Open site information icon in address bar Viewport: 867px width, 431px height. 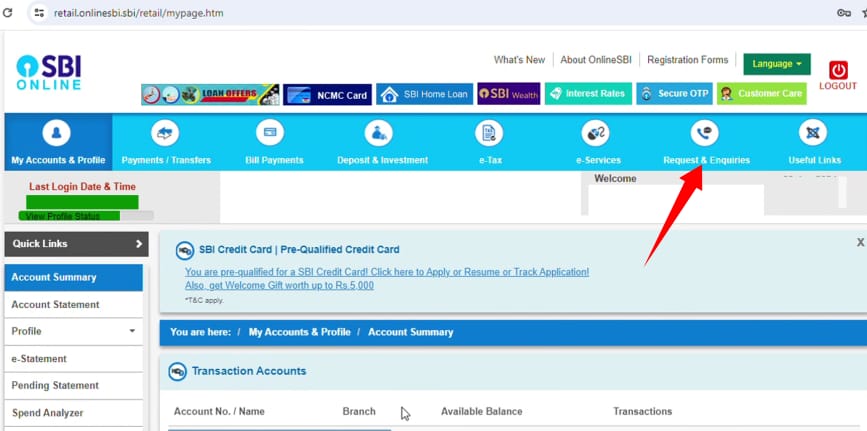(39, 12)
